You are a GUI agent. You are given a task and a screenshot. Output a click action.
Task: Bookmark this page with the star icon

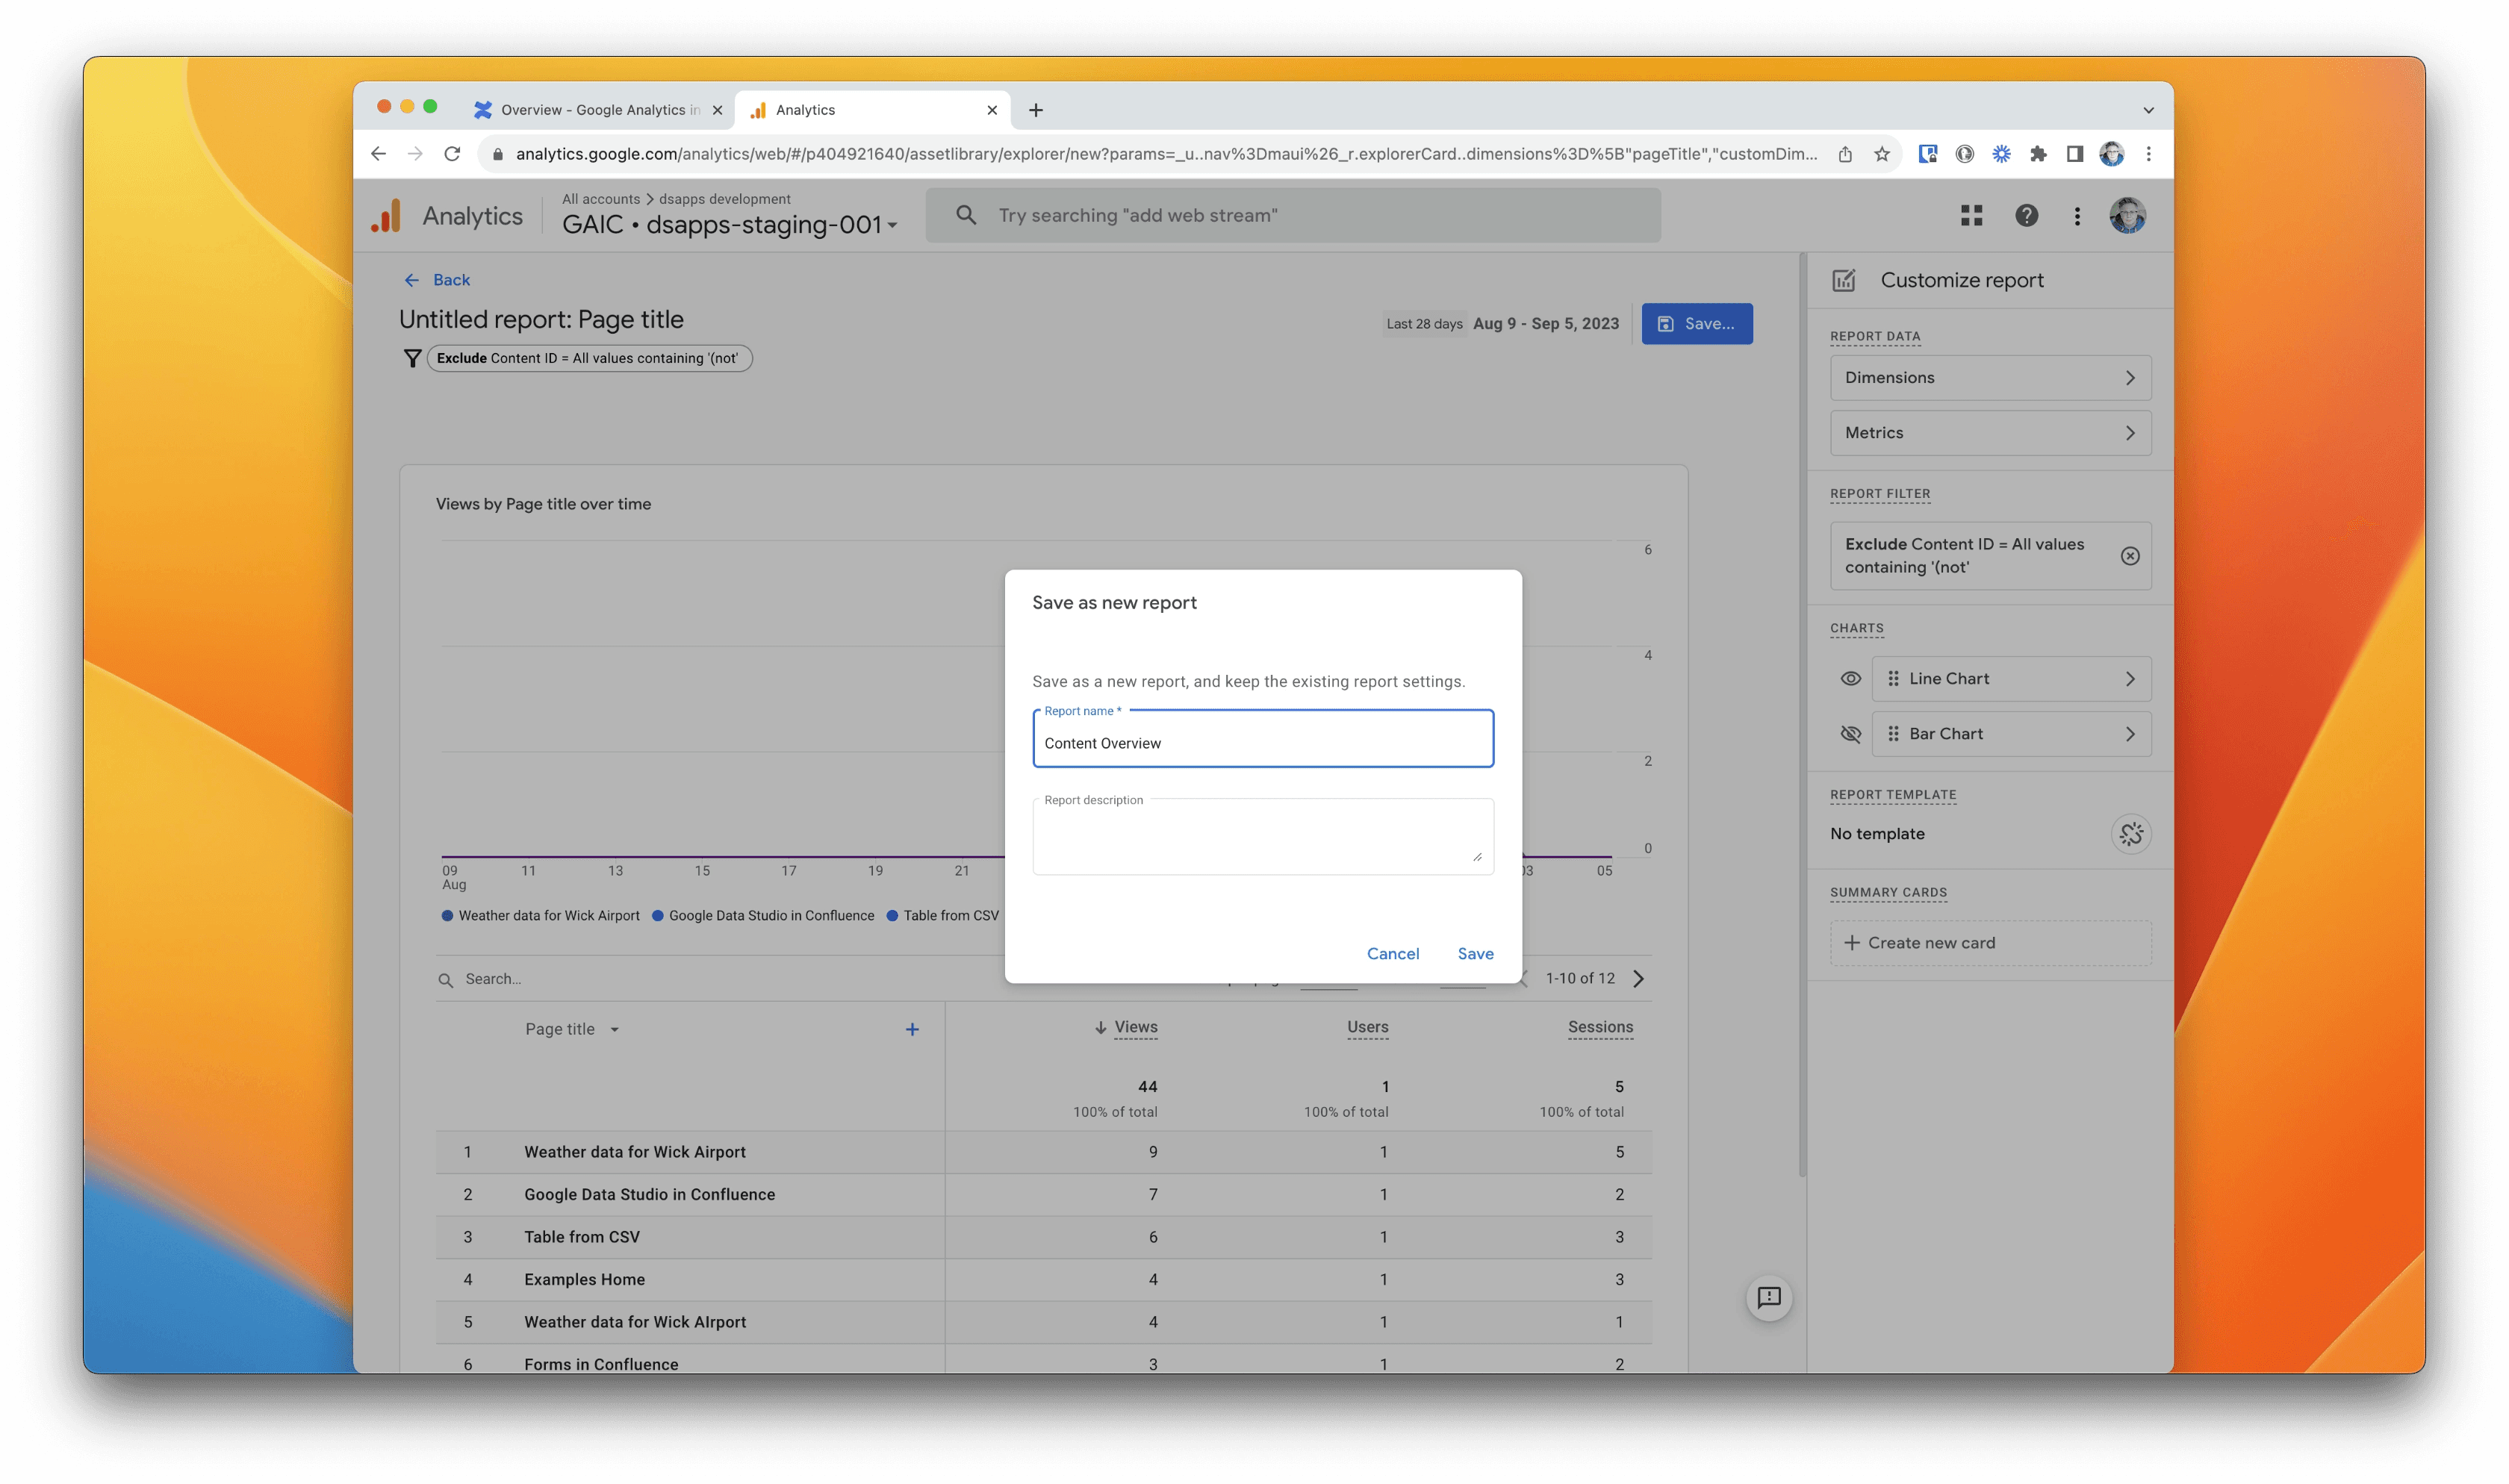pos(1881,153)
